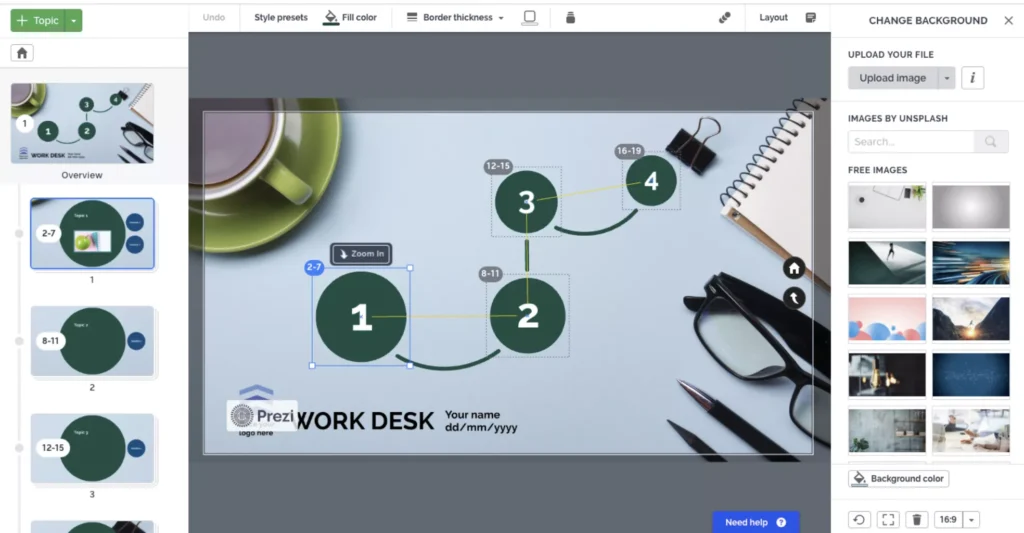Click the animation path icon in toolbar
The height and width of the screenshot is (533, 1024).
(x=724, y=18)
